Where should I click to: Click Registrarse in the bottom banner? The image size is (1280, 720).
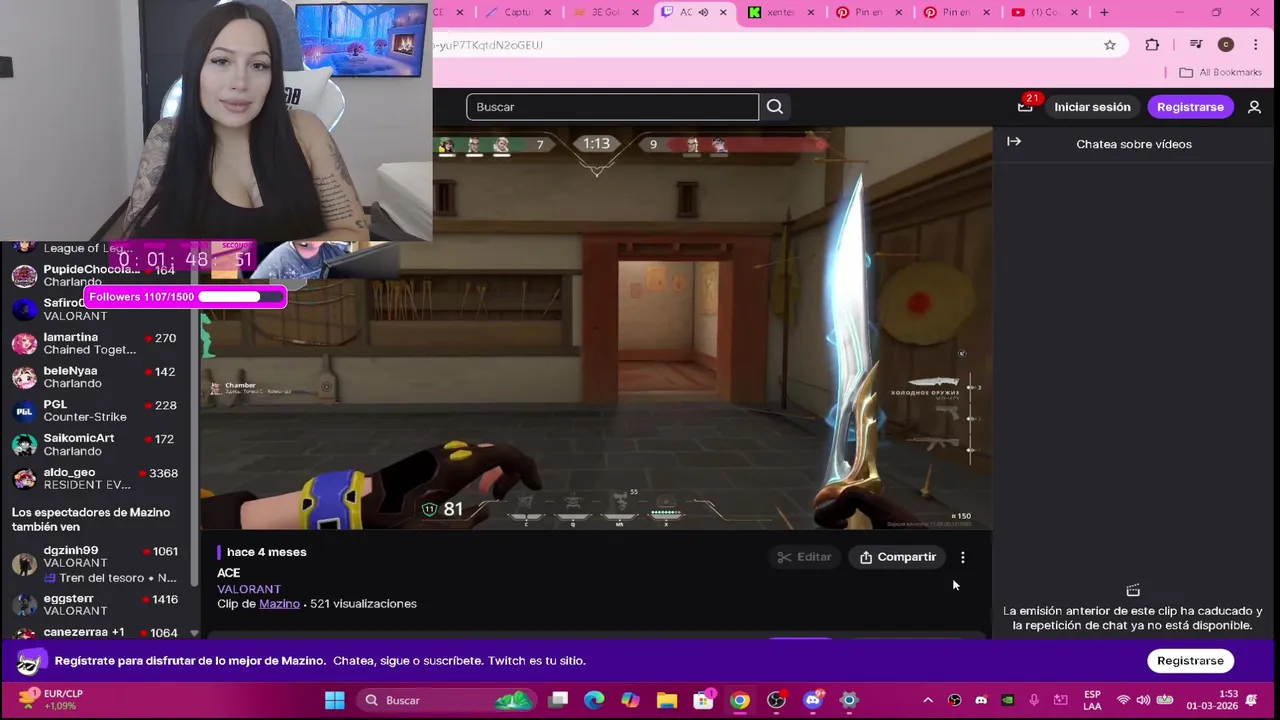pyautogui.click(x=1190, y=660)
